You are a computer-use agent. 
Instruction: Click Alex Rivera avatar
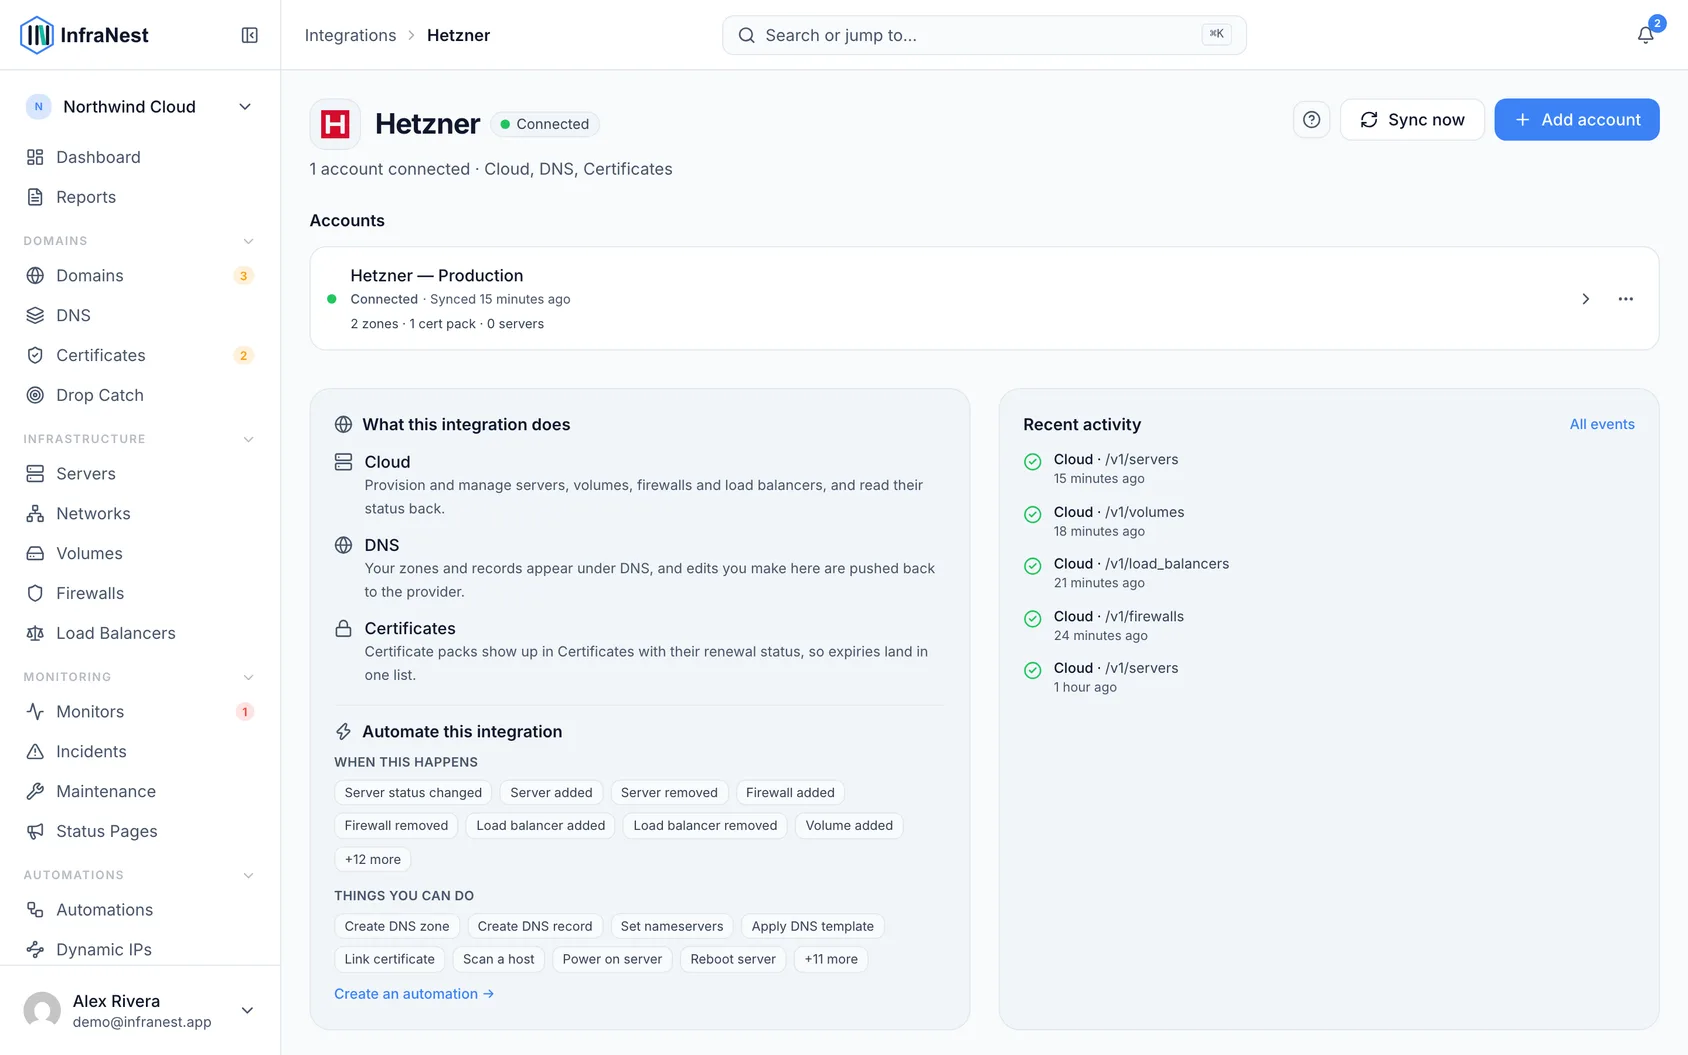[42, 1011]
